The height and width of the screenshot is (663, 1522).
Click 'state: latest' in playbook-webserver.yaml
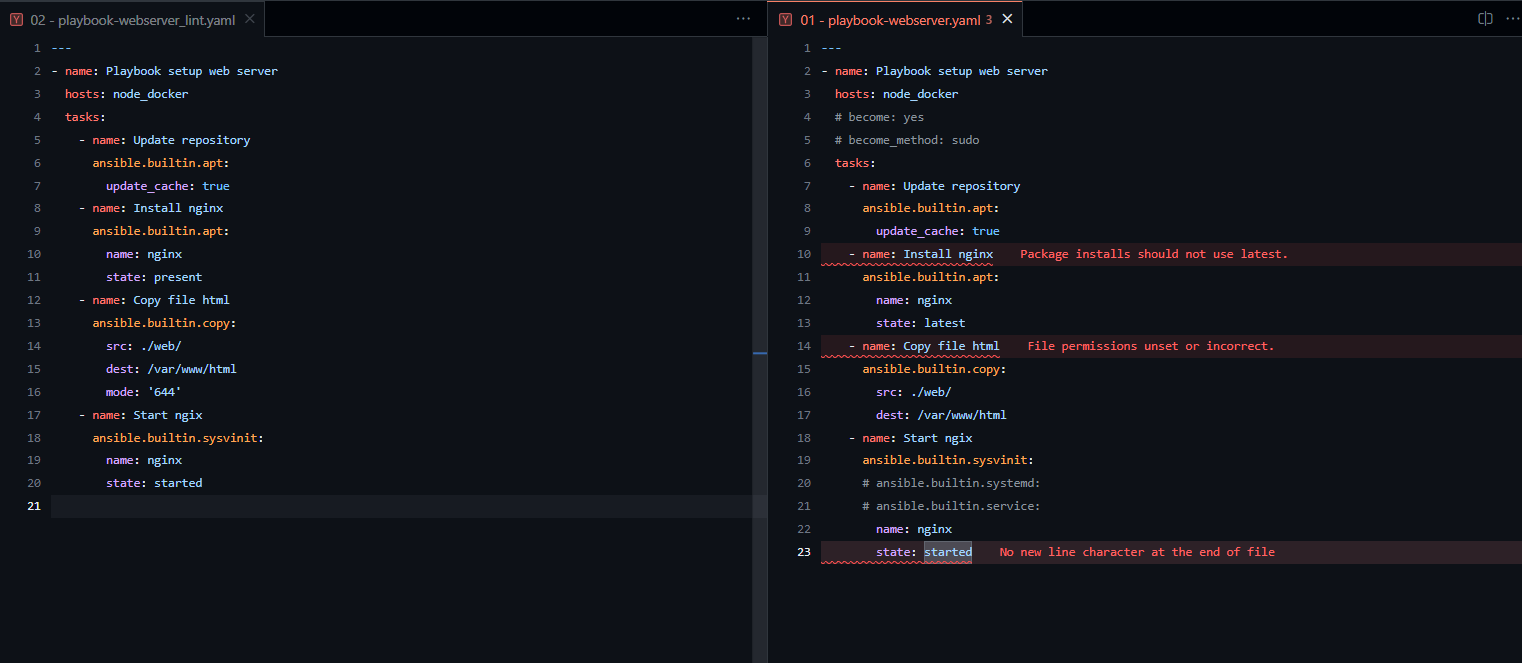pyautogui.click(x=921, y=323)
